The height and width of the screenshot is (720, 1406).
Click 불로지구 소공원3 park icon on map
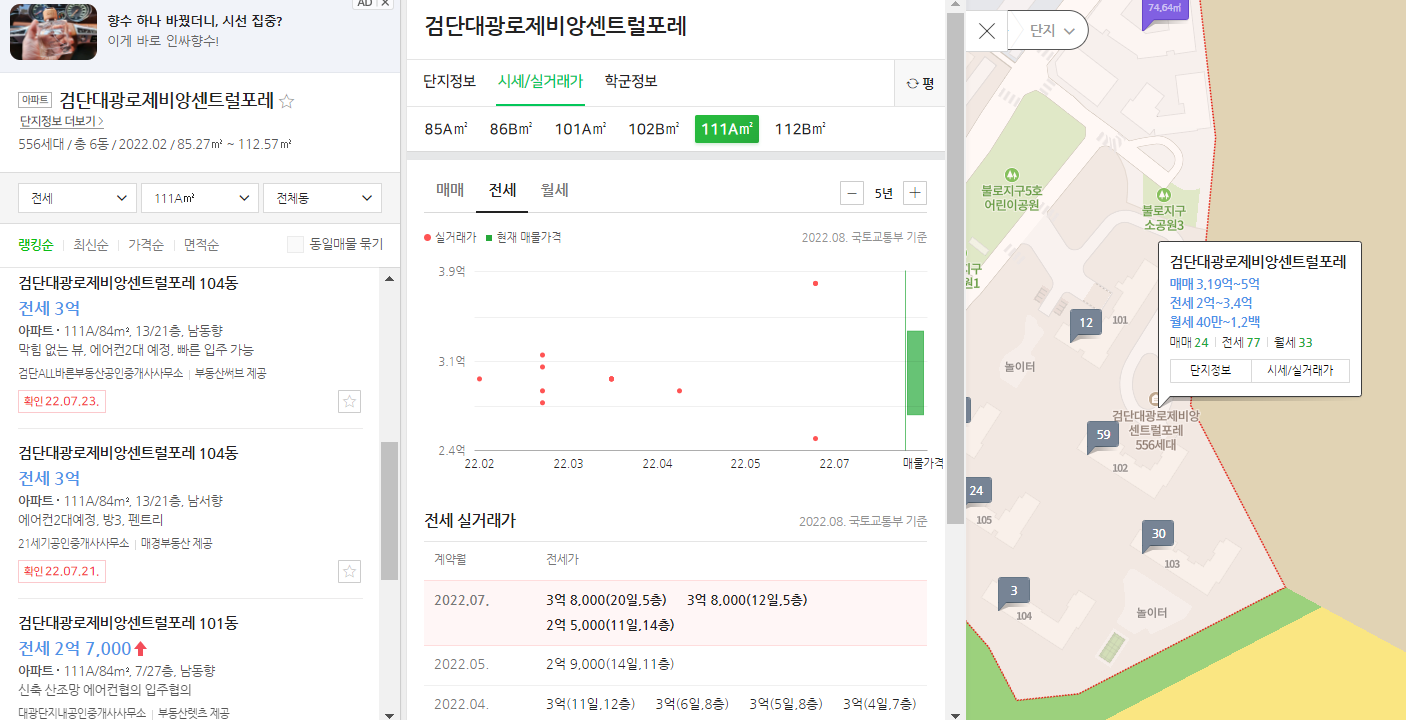(1163, 194)
